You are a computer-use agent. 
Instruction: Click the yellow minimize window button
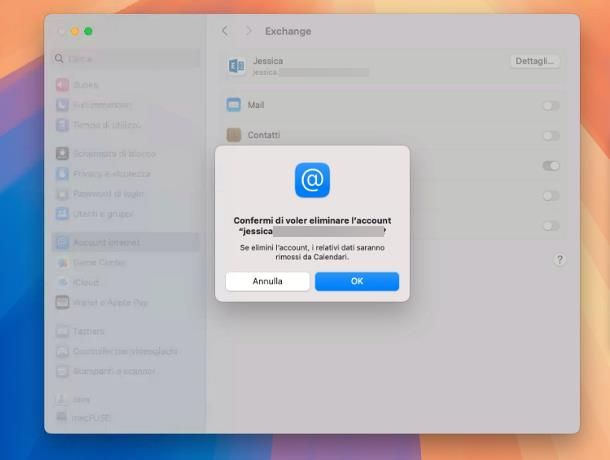click(75, 31)
